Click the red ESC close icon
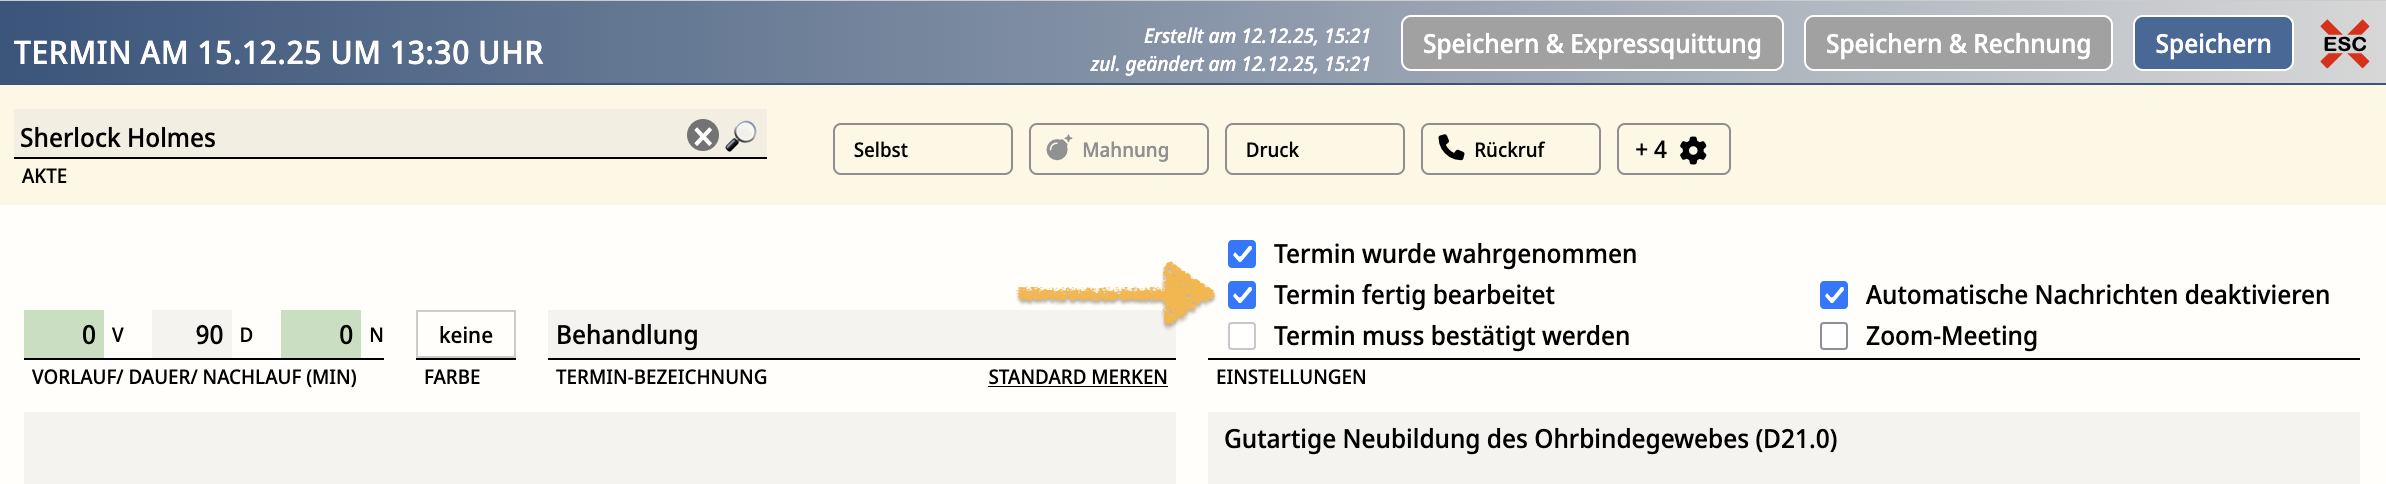Image resolution: width=2386 pixels, height=484 pixels. pyautogui.click(x=2344, y=44)
